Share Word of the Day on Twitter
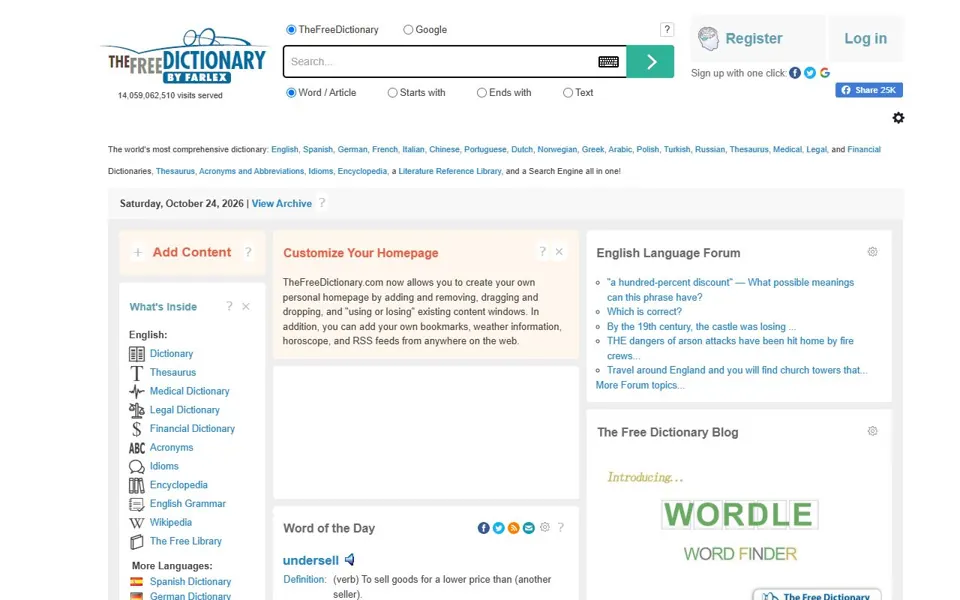 click(x=498, y=528)
